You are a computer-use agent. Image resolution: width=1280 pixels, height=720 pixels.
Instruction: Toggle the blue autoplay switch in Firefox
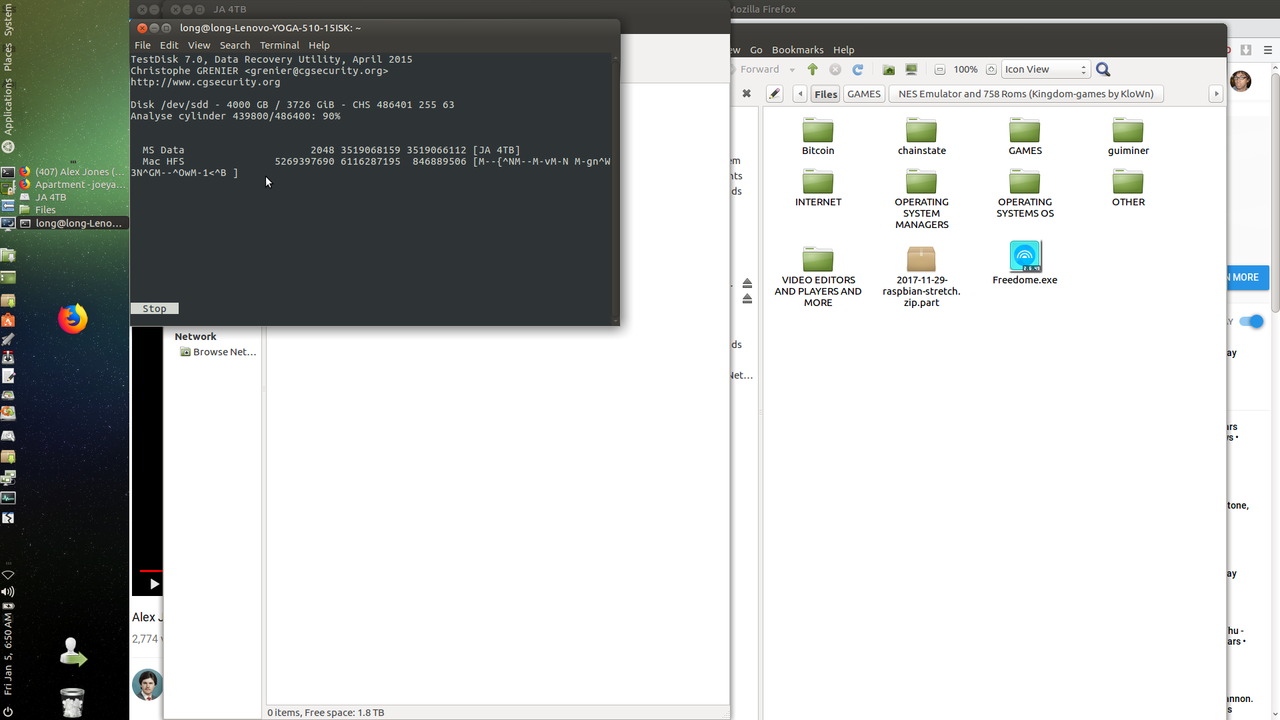[1251, 321]
